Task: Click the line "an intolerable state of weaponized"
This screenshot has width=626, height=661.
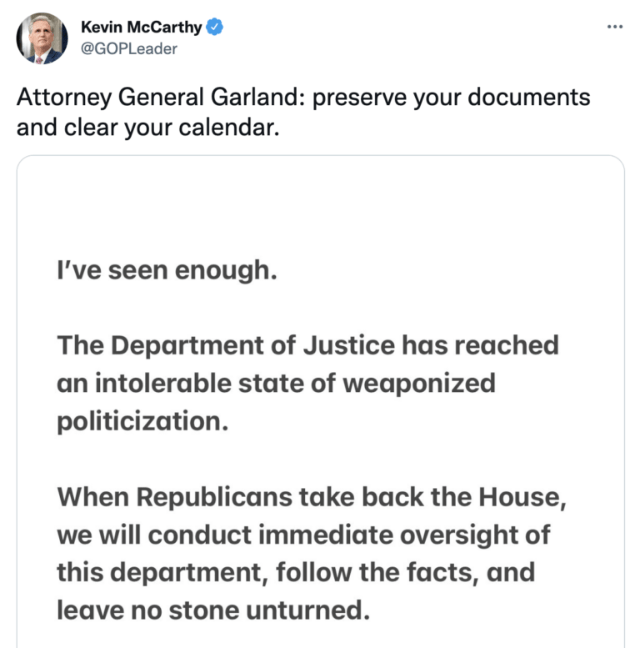Action: [x=276, y=383]
